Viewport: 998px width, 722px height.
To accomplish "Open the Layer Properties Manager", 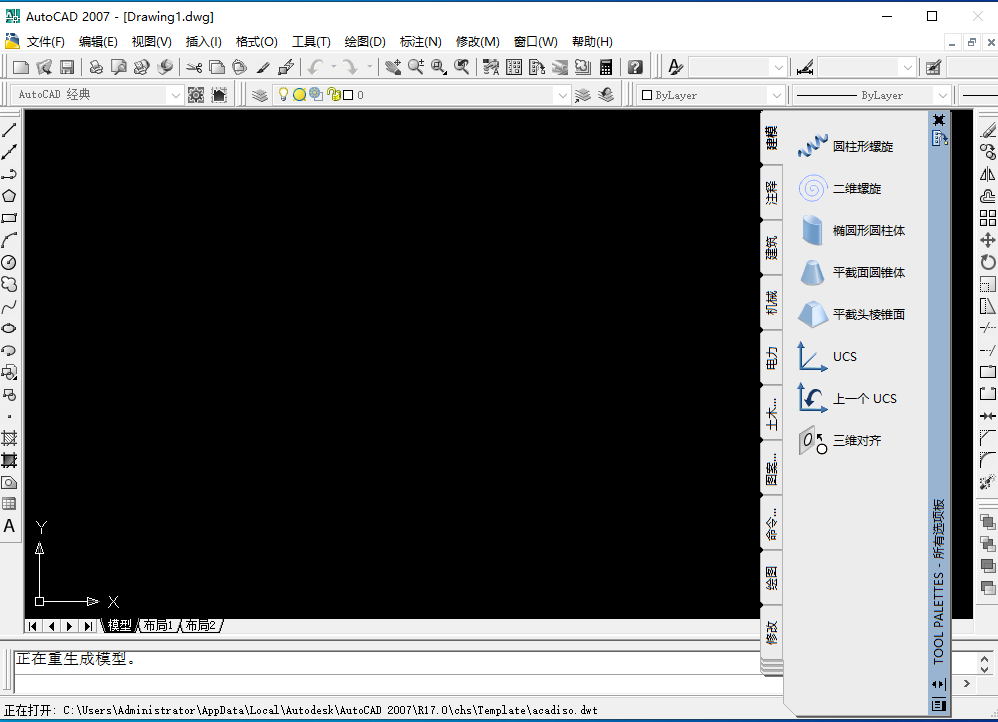I will (x=258, y=94).
